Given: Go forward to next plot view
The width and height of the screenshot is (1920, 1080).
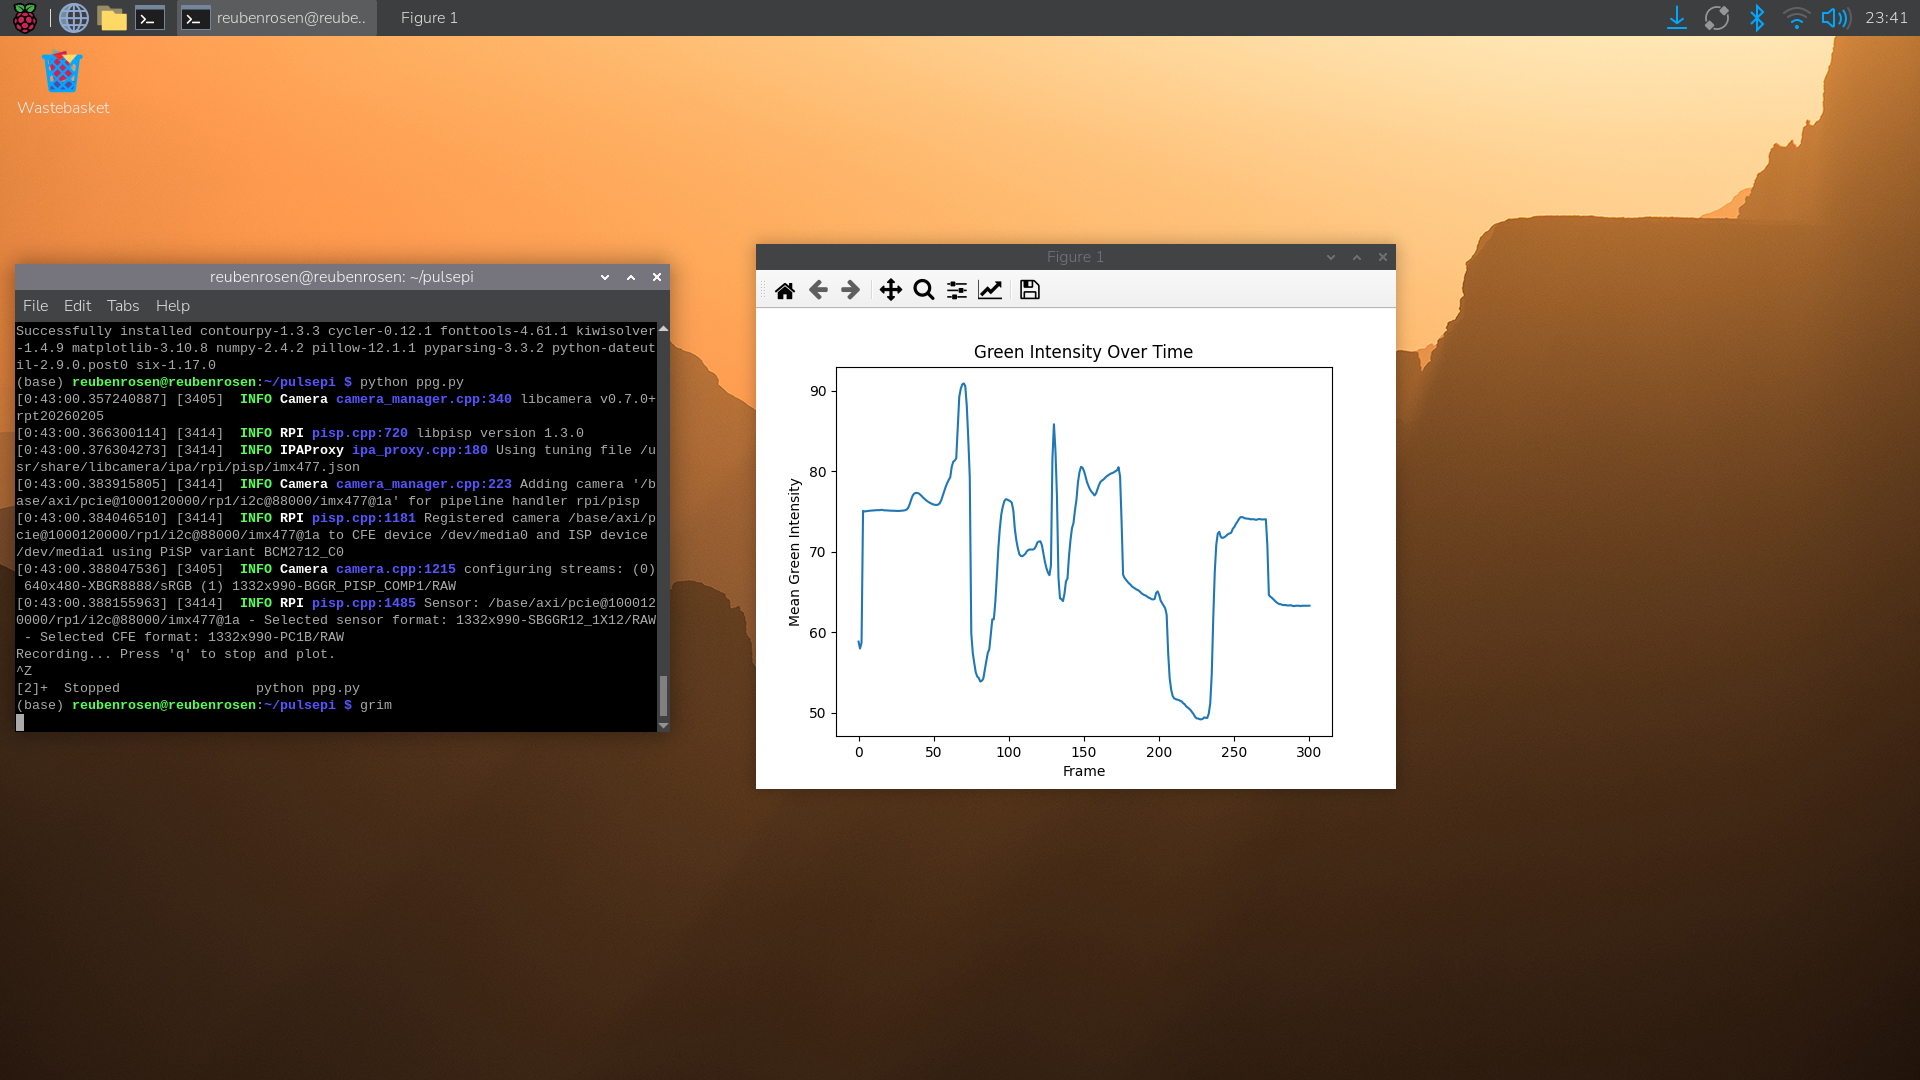Looking at the screenshot, I should (850, 290).
